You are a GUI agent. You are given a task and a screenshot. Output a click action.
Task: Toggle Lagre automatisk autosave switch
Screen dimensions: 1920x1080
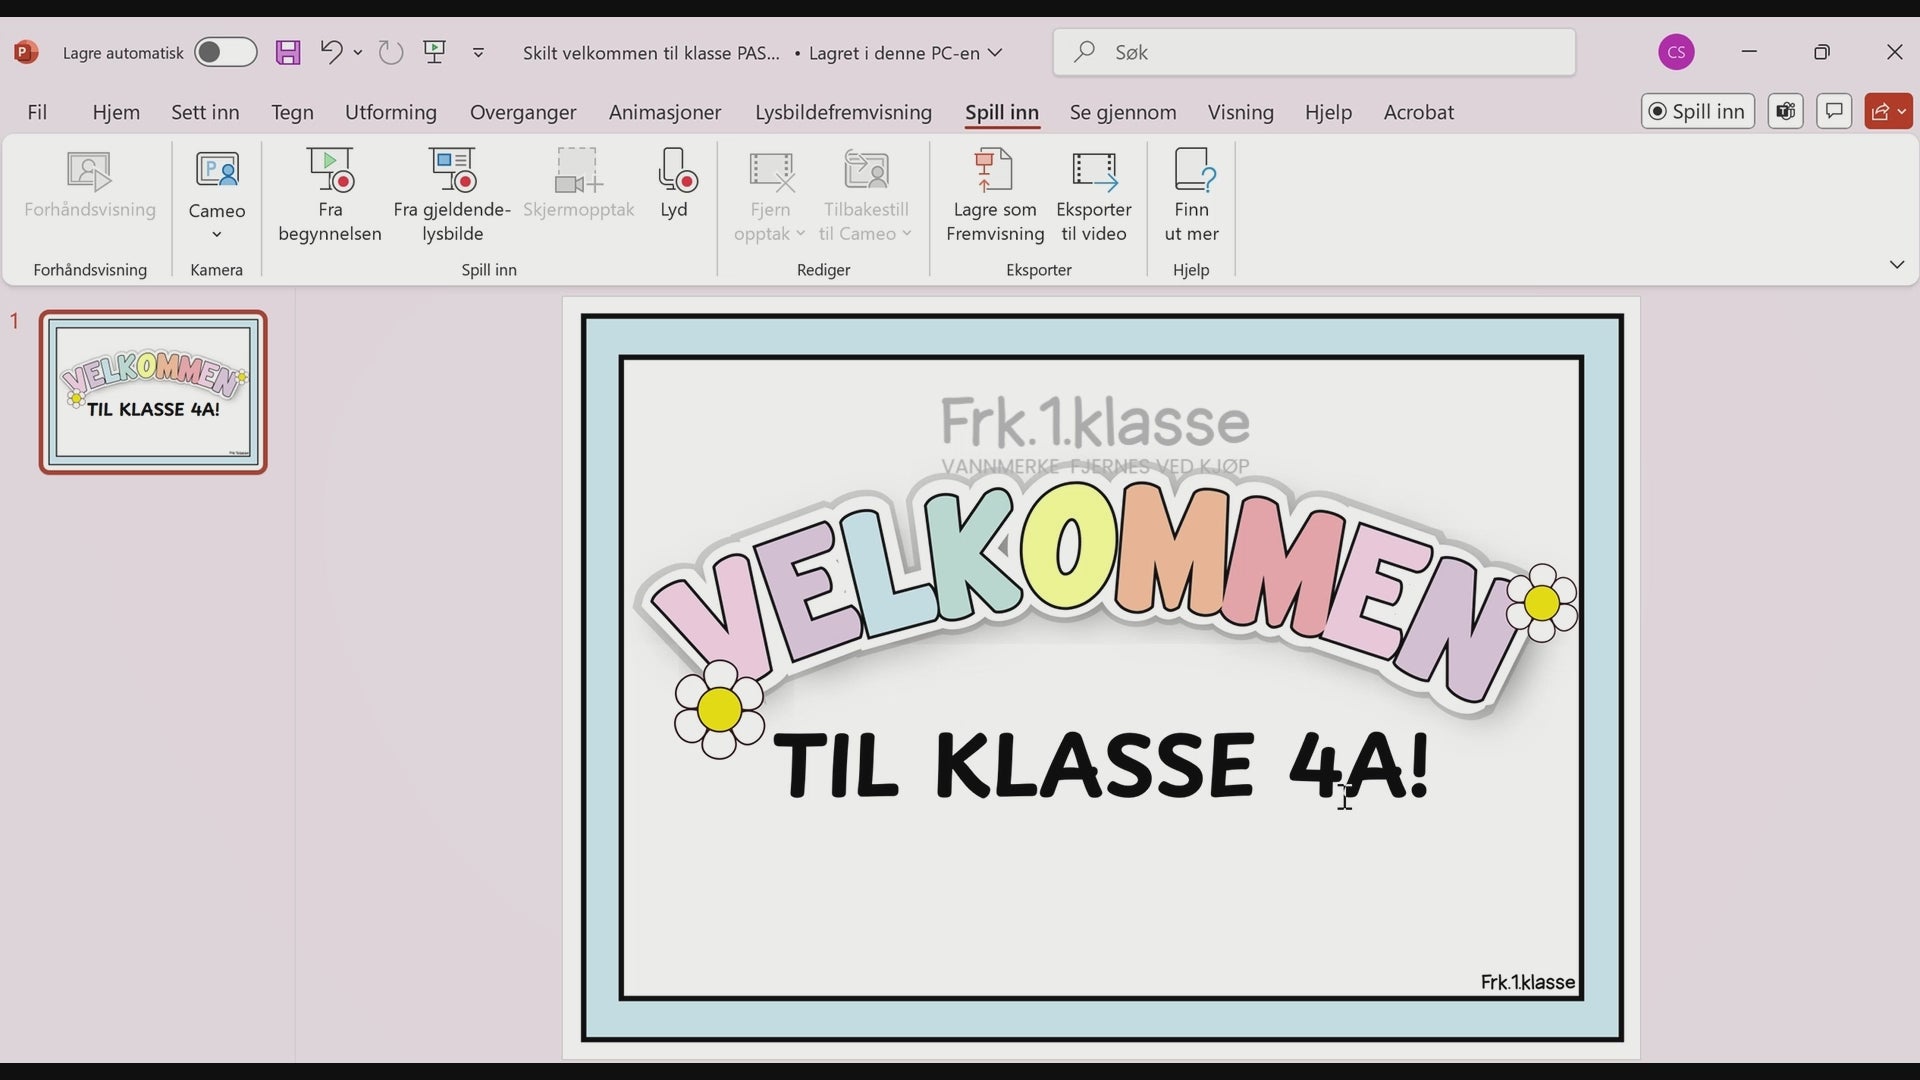click(x=225, y=52)
